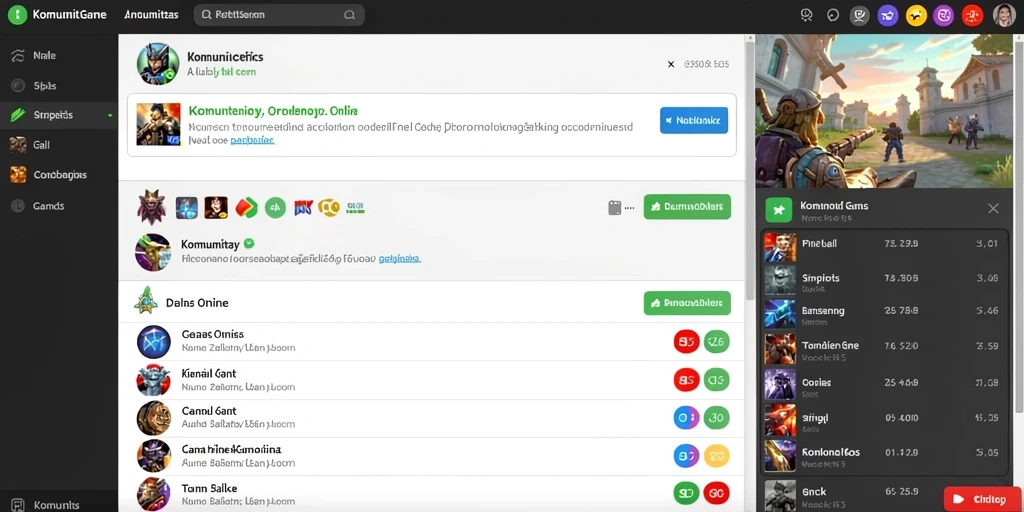Click the Gnck game thumbnail icon
The image size is (1024, 512).
pos(780,496)
